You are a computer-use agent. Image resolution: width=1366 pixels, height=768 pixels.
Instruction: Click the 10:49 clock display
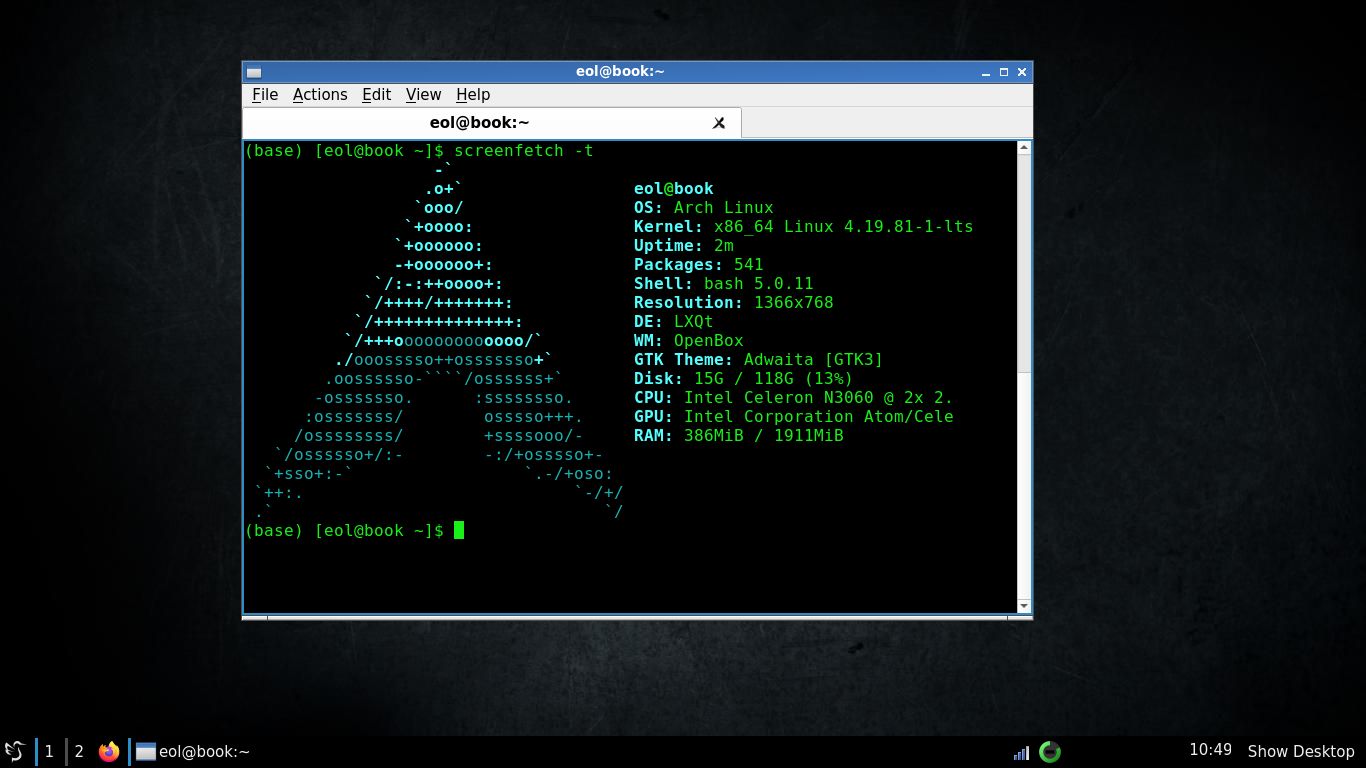pos(1210,750)
